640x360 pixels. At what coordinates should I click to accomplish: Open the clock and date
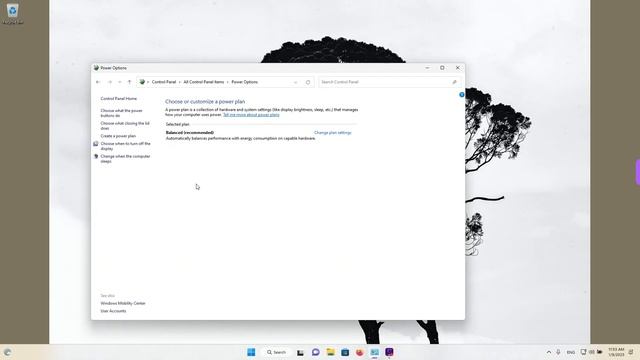click(616, 352)
